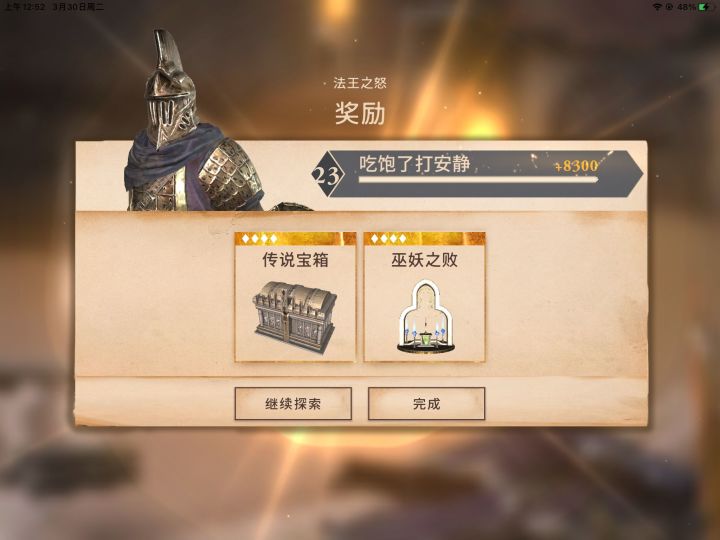Tap the 巫妖之败 card title text

(x=424, y=260)
